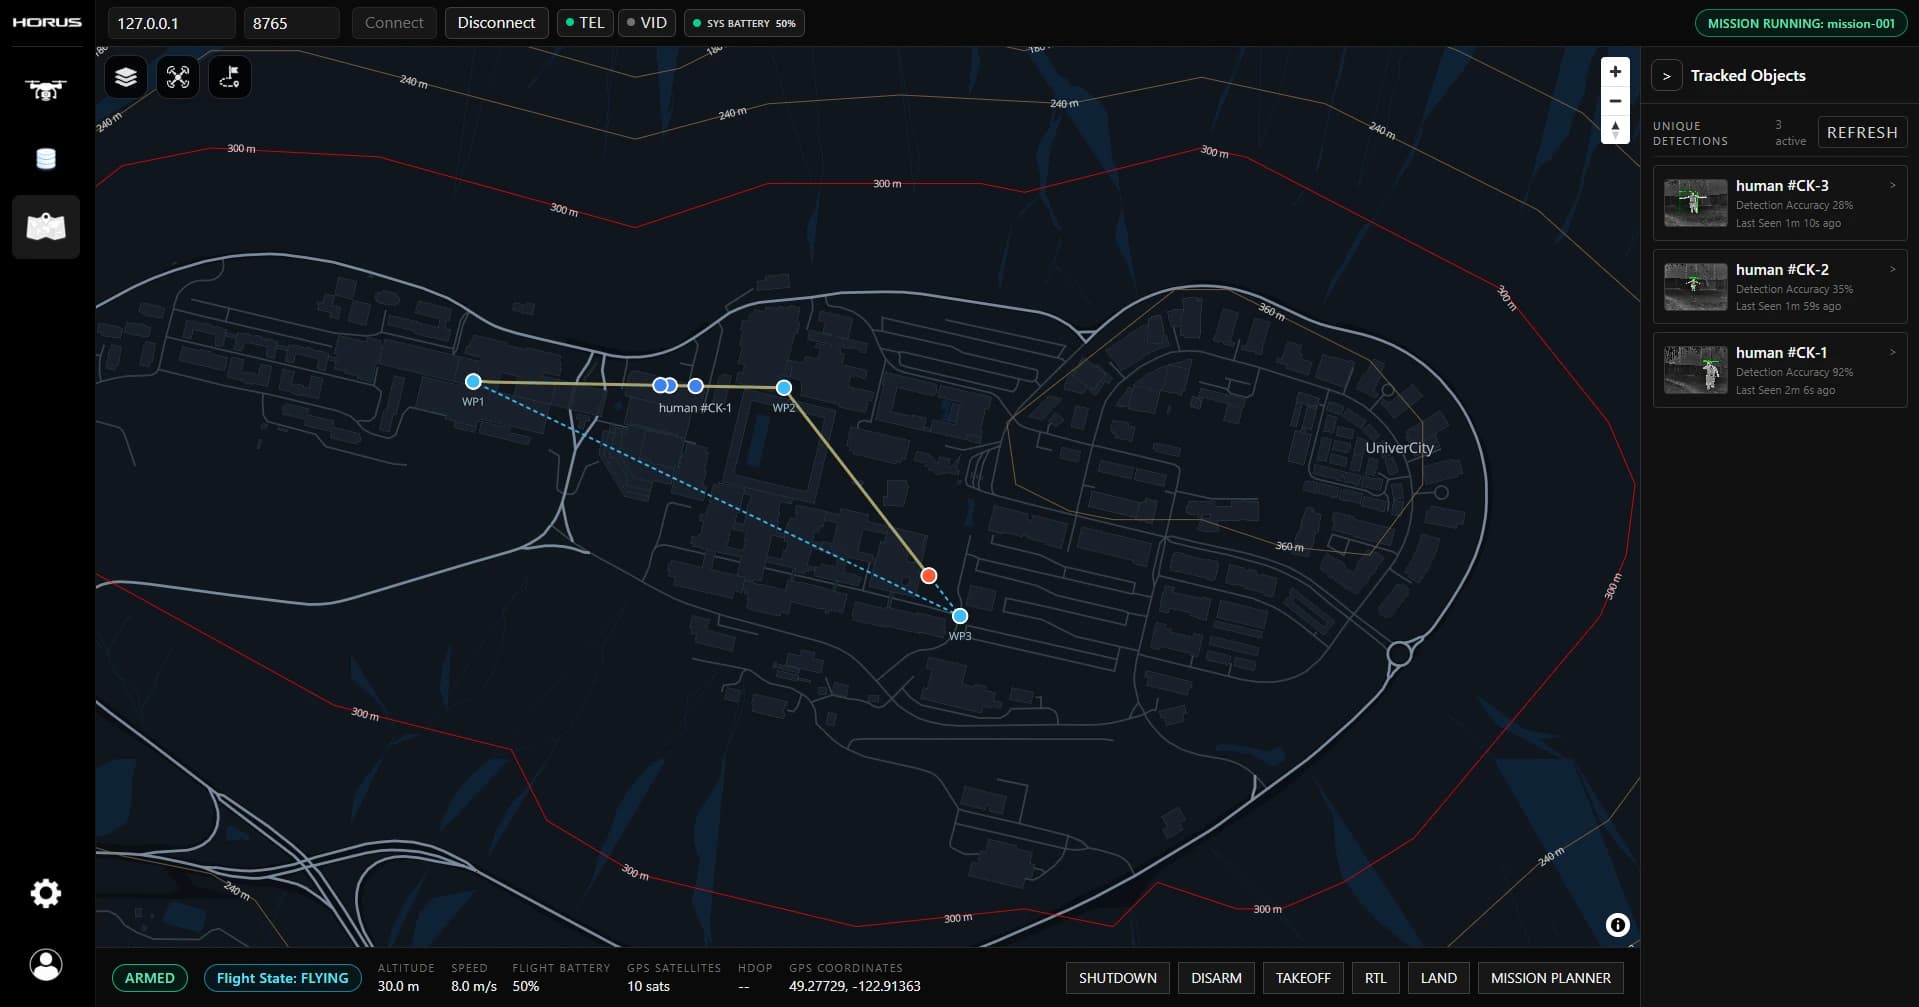Click the MISSION RUNNING: mission-001 badge
This screenshot has width=1919, height=1007.
tap(1800, 23)
